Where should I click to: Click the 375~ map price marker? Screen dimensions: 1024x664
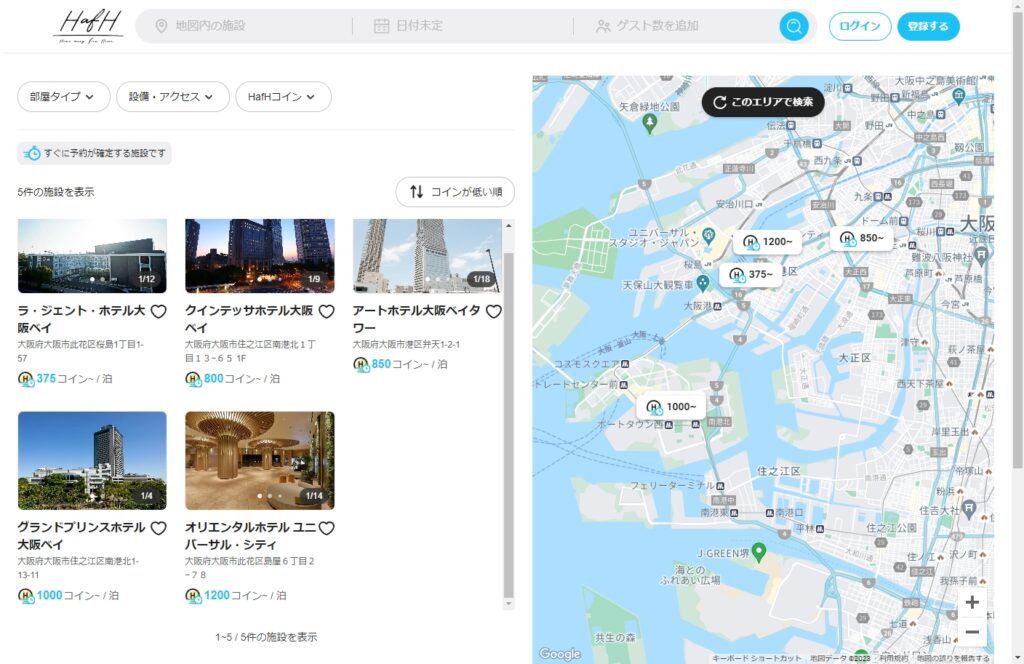(x=751, y=274)
